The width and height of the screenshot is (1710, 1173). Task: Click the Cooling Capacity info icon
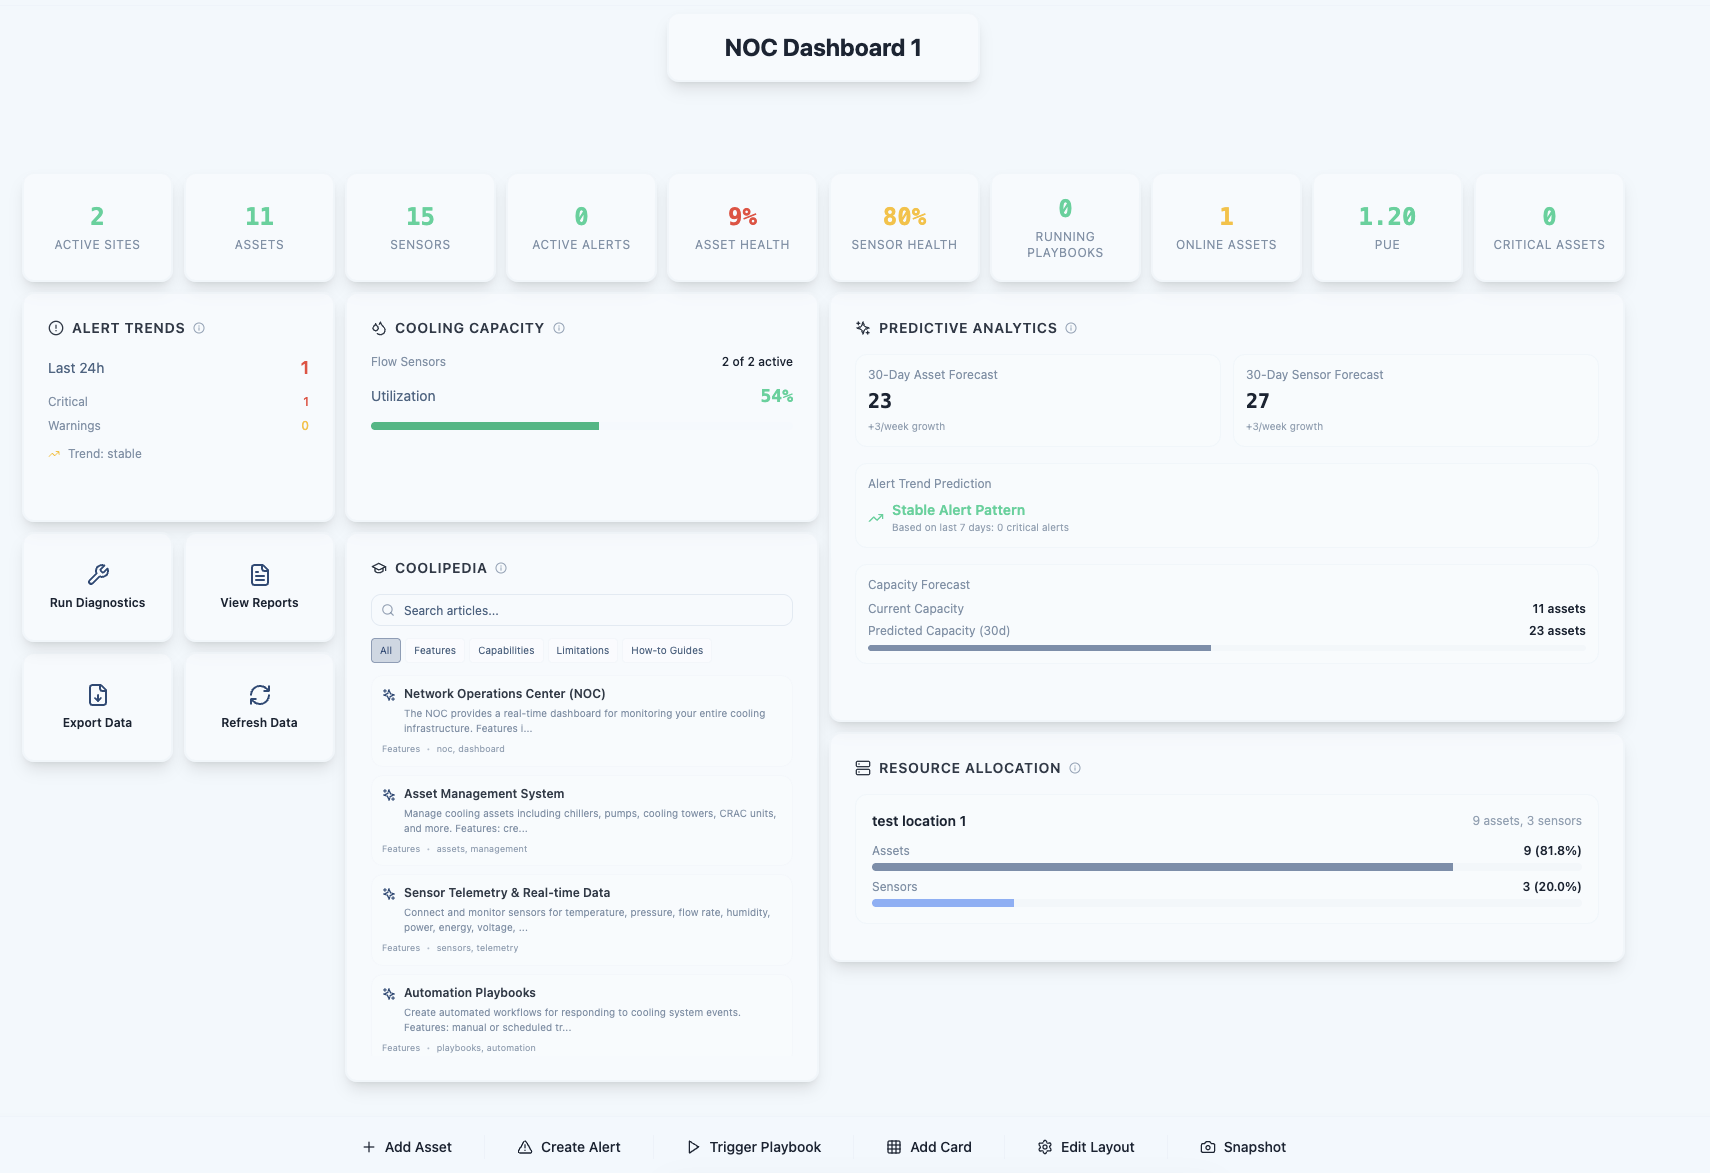pos(559,328)
